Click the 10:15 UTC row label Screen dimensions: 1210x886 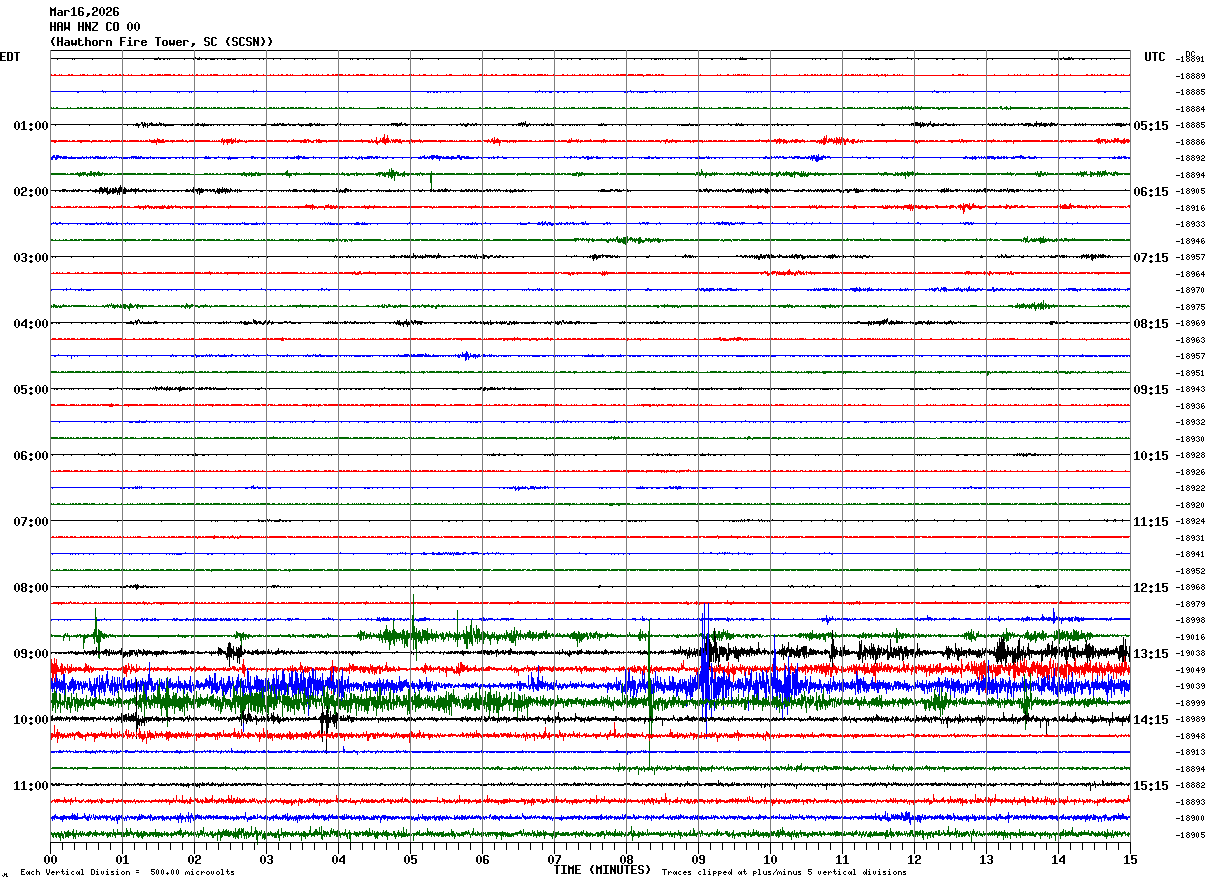tap(1151, 456)
